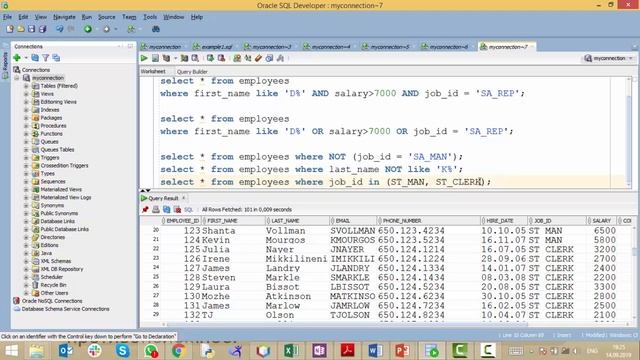Open the Tools menu
The width and height of the screenshot is (640, 360).
[150, 17]
